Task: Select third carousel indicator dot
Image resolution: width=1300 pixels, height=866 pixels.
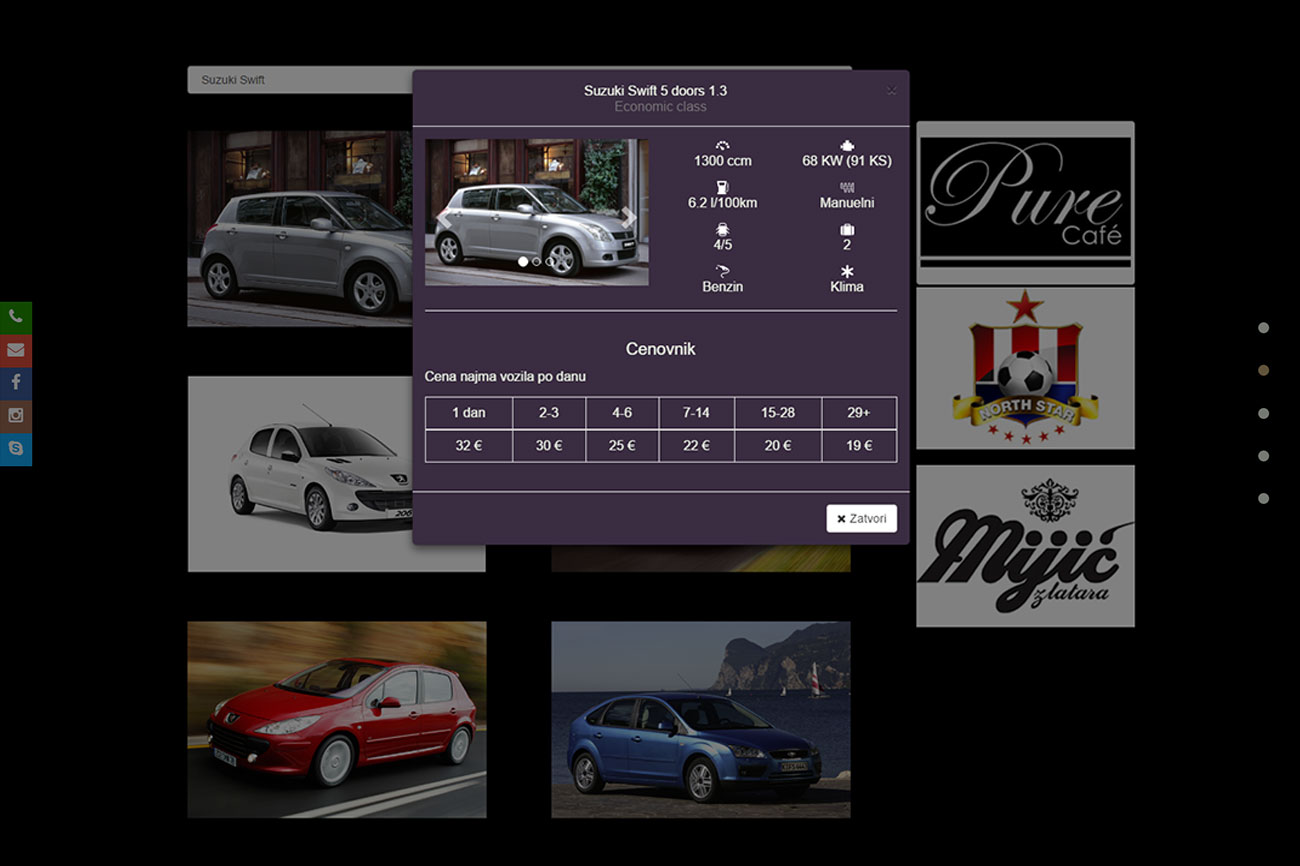Action: [x=549, y=261]
